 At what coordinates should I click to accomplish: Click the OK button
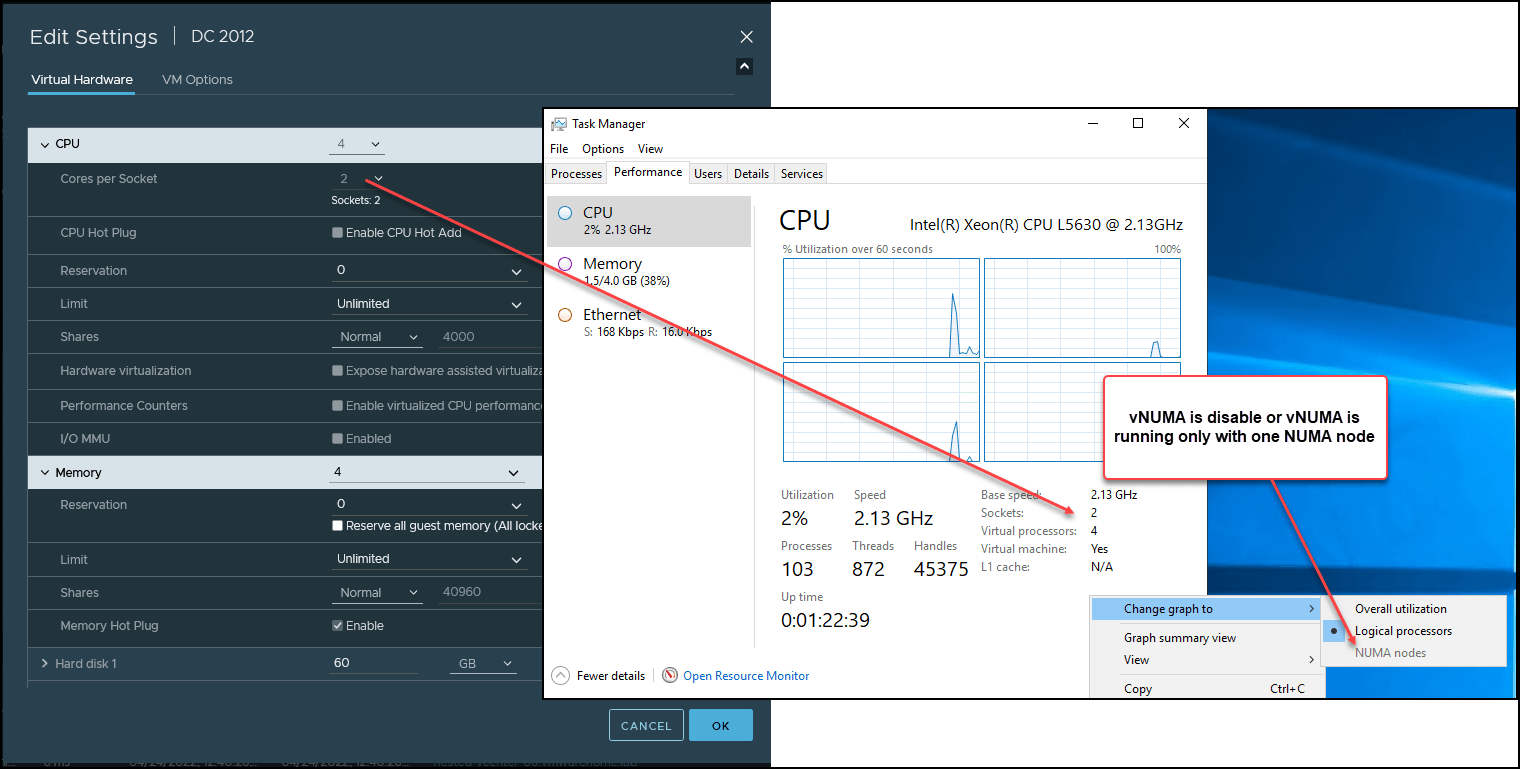point(721,726)
